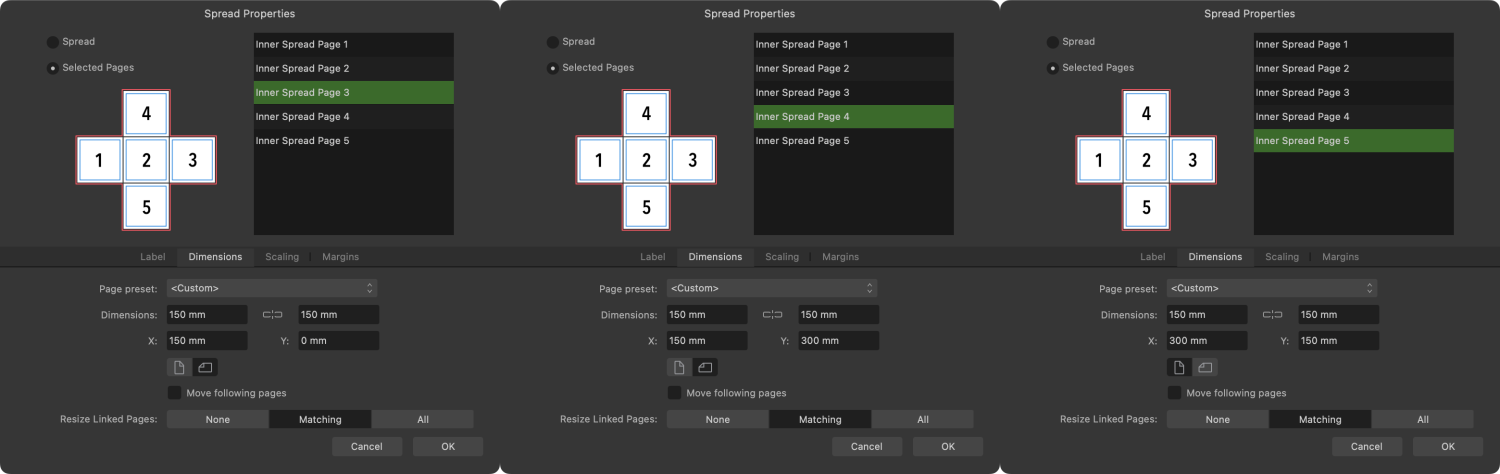The width and height of the screenshot is (1500, 474).
Task: Toggle dimensions link icon in right dialog
Action: 1273,315
